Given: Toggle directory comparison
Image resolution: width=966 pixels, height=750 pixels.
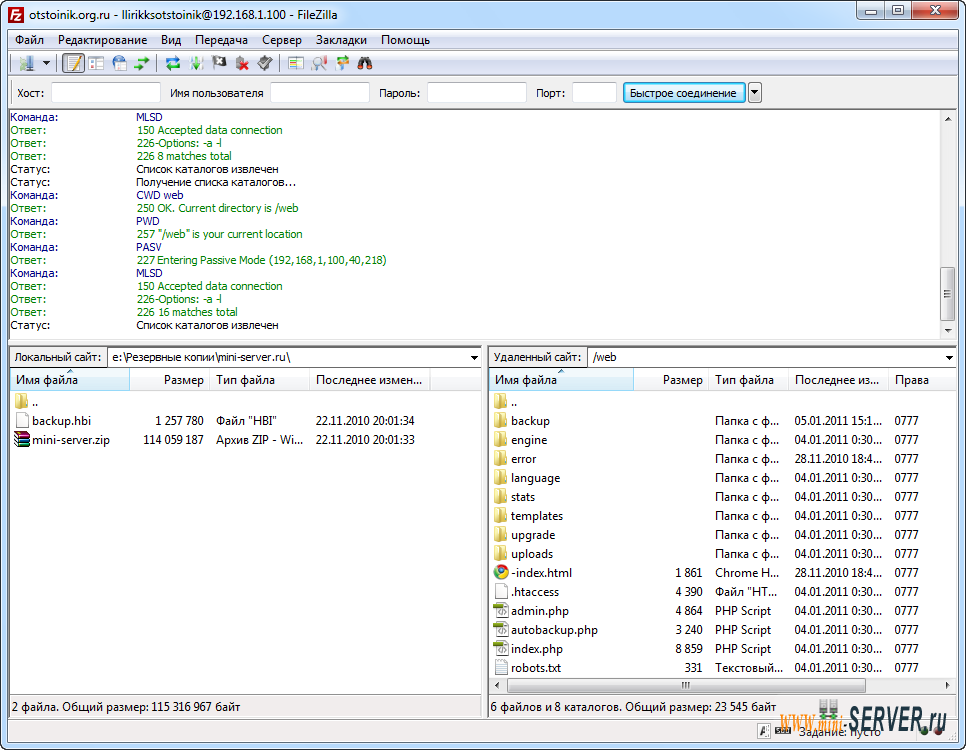Looking at the screenshot, I should coord(319,63).
